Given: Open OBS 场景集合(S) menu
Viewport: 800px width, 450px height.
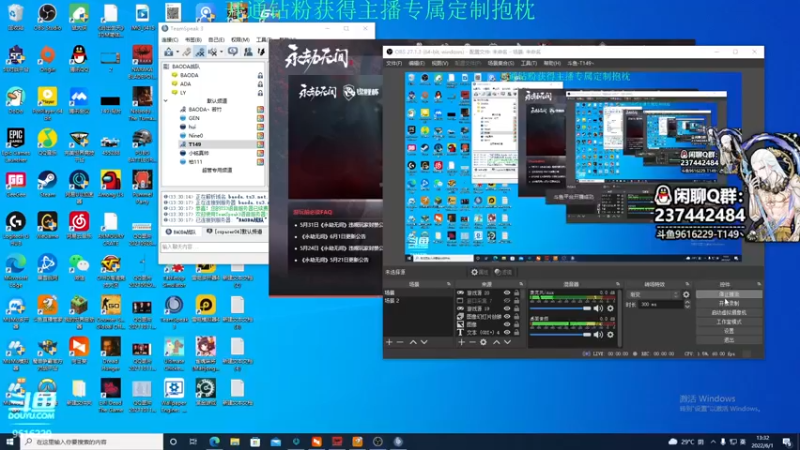Looking at the screenshot, I should [x=501, y=63].
